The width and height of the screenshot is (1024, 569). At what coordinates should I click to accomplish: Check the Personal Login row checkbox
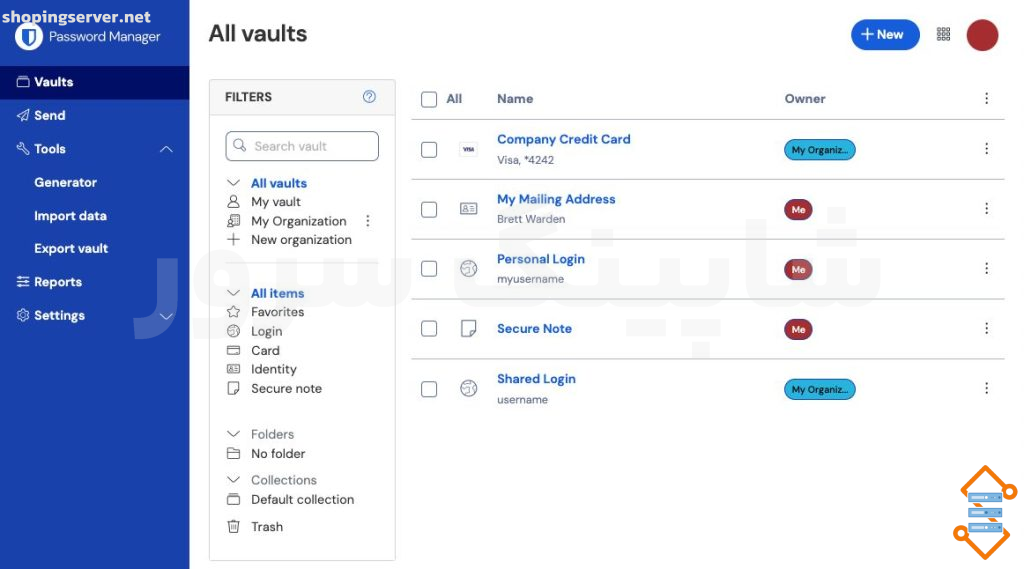(429, 268)
